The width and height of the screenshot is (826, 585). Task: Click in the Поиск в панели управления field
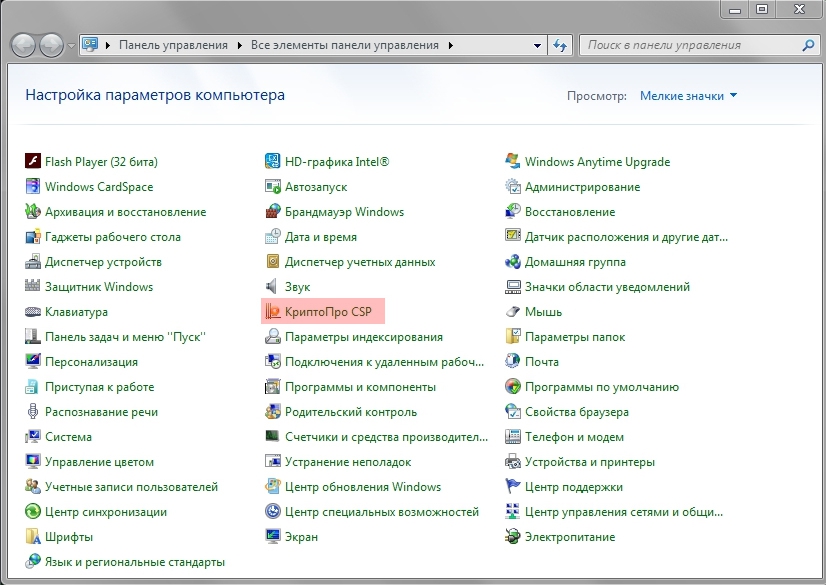click(x=690, y=45)
